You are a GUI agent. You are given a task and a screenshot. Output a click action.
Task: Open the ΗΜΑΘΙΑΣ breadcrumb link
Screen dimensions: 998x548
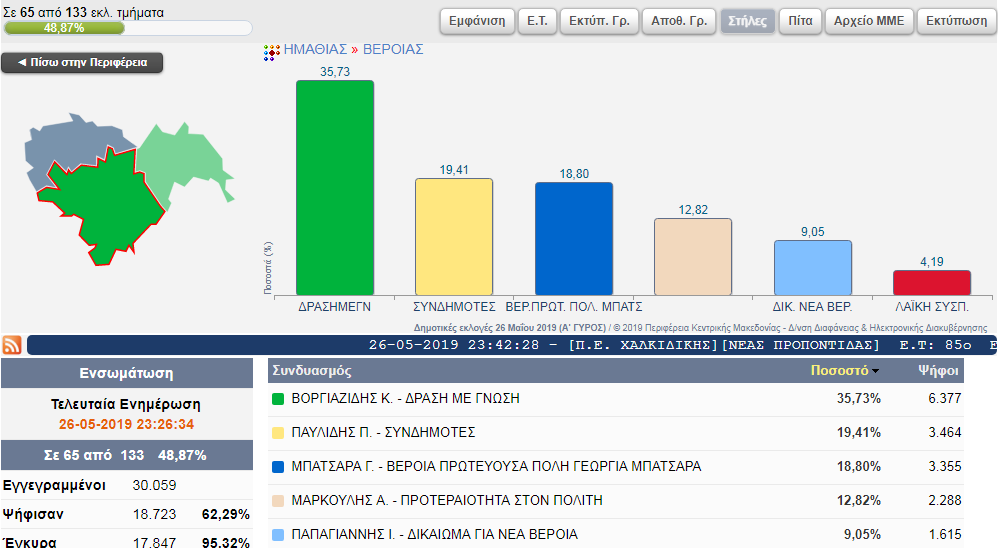tap(315, 49)
